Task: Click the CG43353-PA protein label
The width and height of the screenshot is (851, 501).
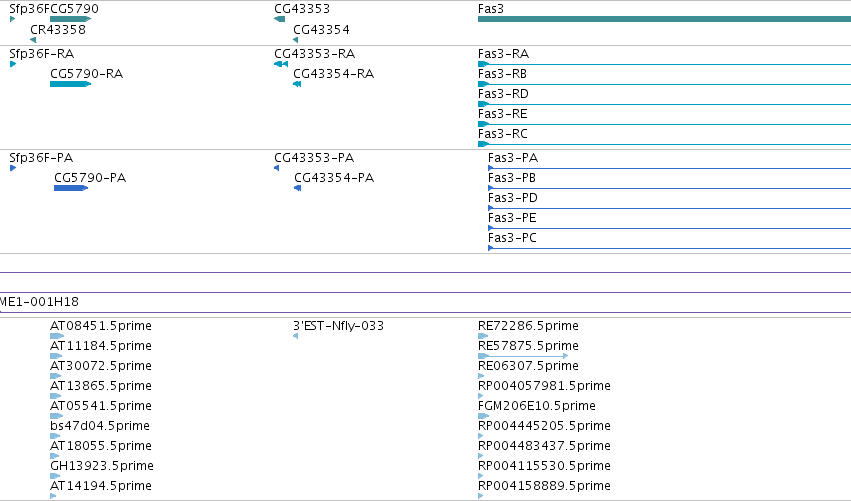Action: (x=314, y=158)
